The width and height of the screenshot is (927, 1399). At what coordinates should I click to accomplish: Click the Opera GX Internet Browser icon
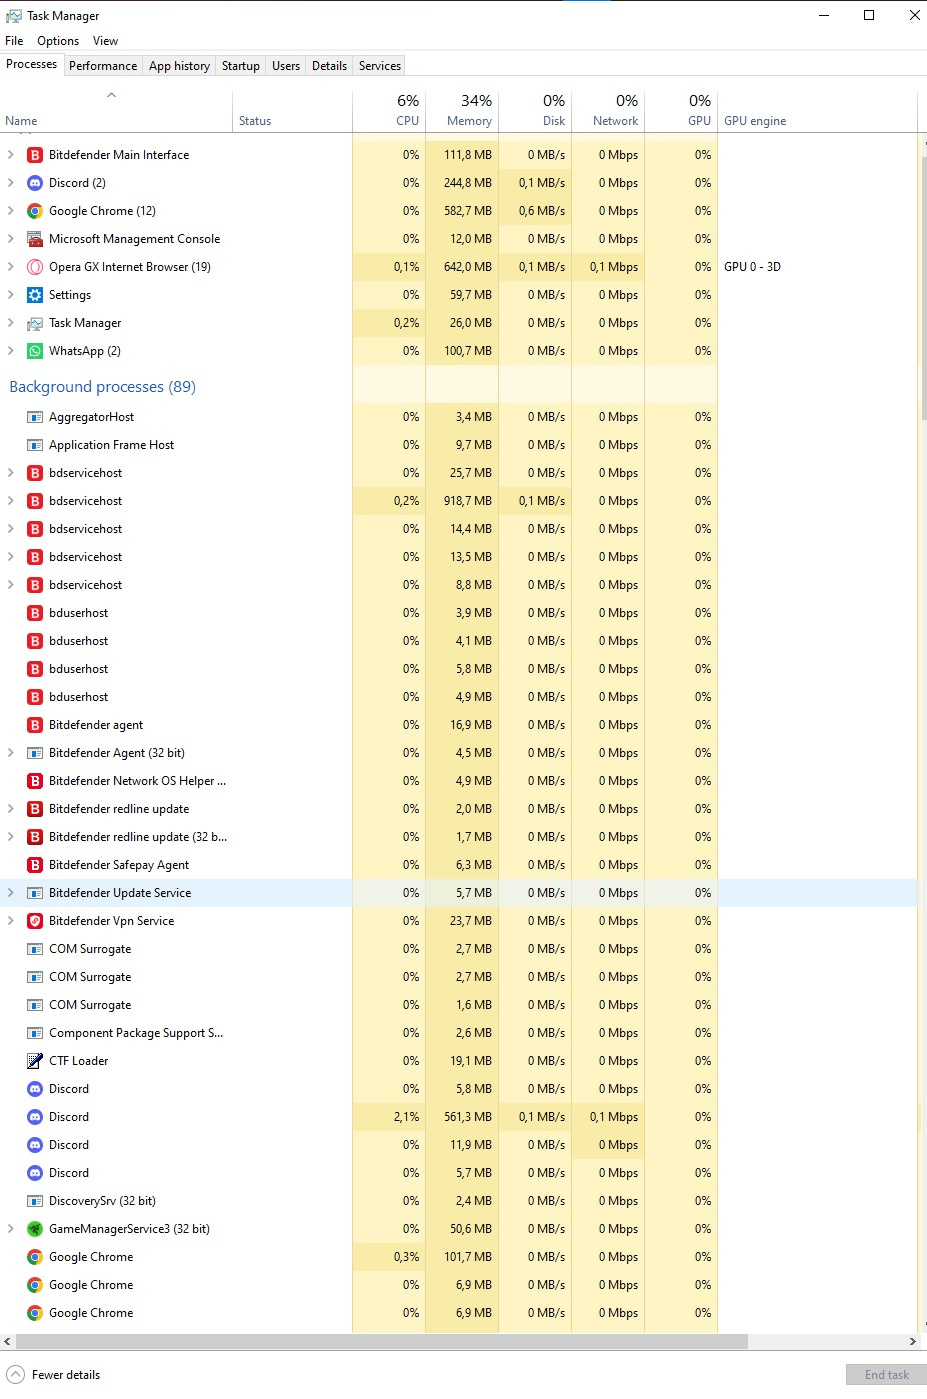[x=35, y=267]
